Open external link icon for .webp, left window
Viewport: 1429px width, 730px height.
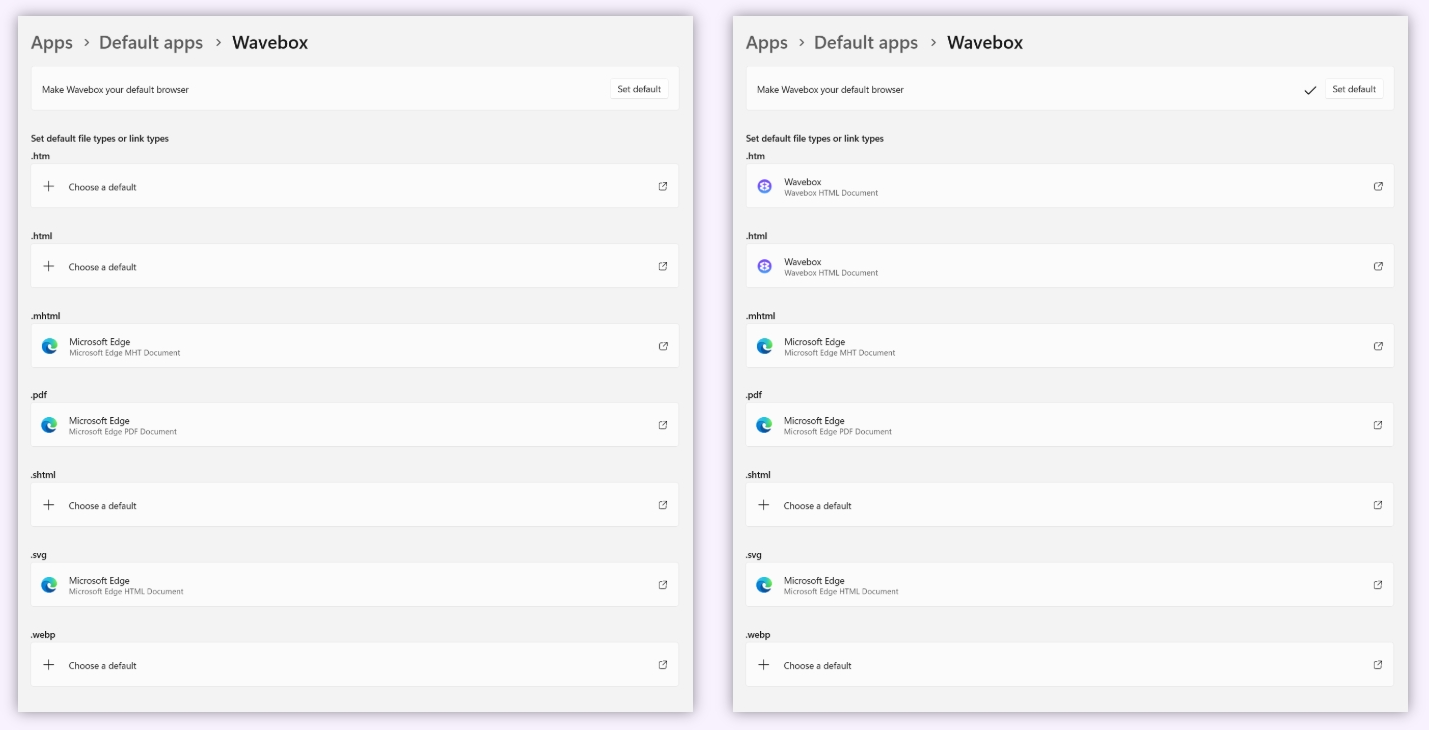[x=663, y=665]
